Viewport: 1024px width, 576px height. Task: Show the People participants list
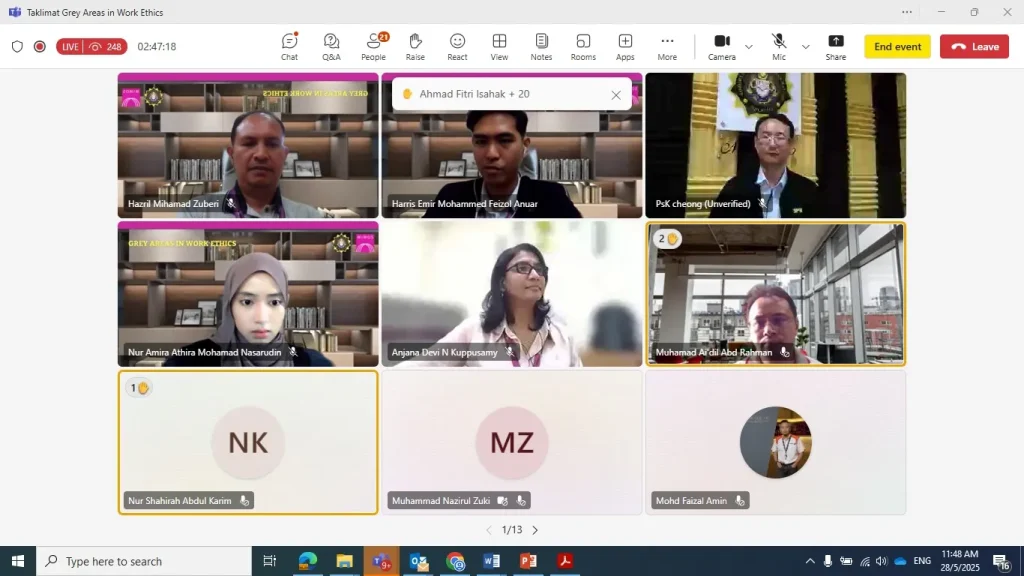click(x=374, y=46)
